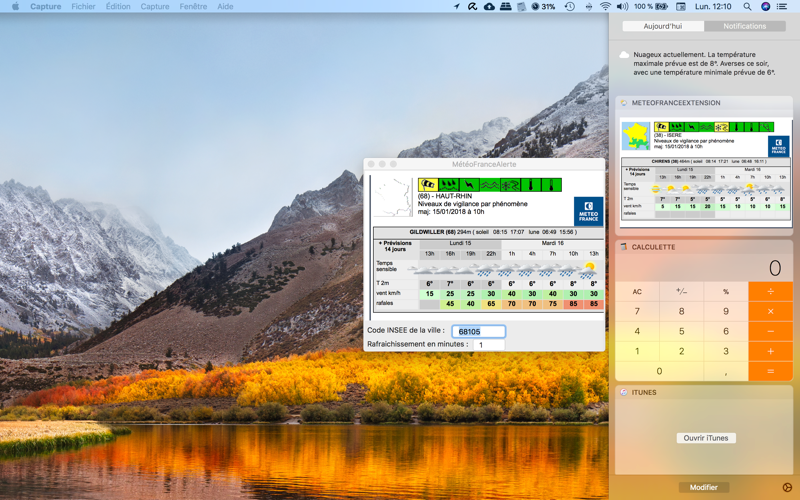This screenshot has width=800, height=500.
Task: Open Siri from the menu bar
Action: (765, 7)
